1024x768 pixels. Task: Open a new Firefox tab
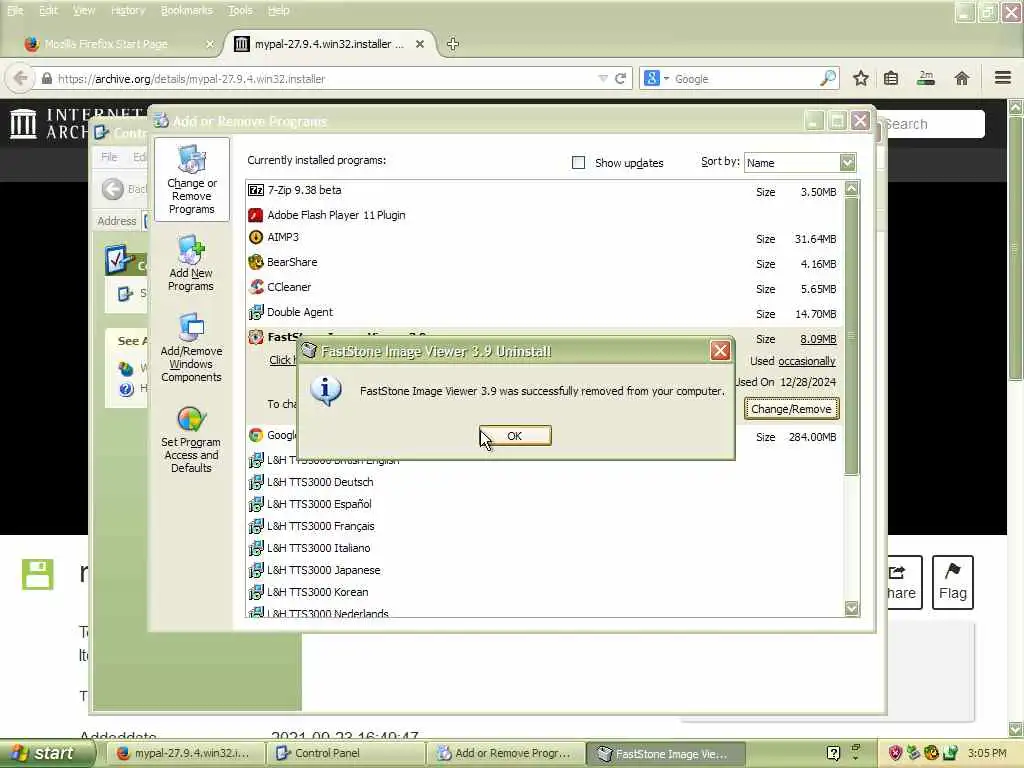pyautogui.click(x=453, y=44)
